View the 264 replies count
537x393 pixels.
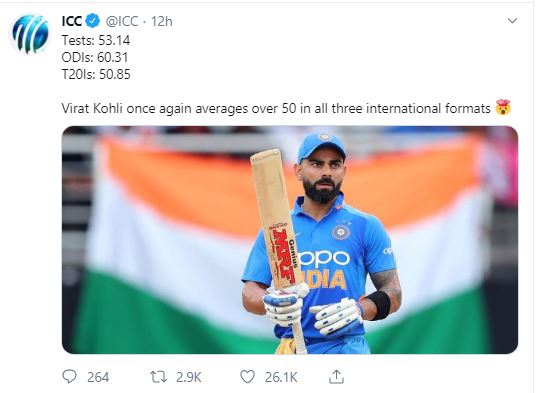point(98,377)
